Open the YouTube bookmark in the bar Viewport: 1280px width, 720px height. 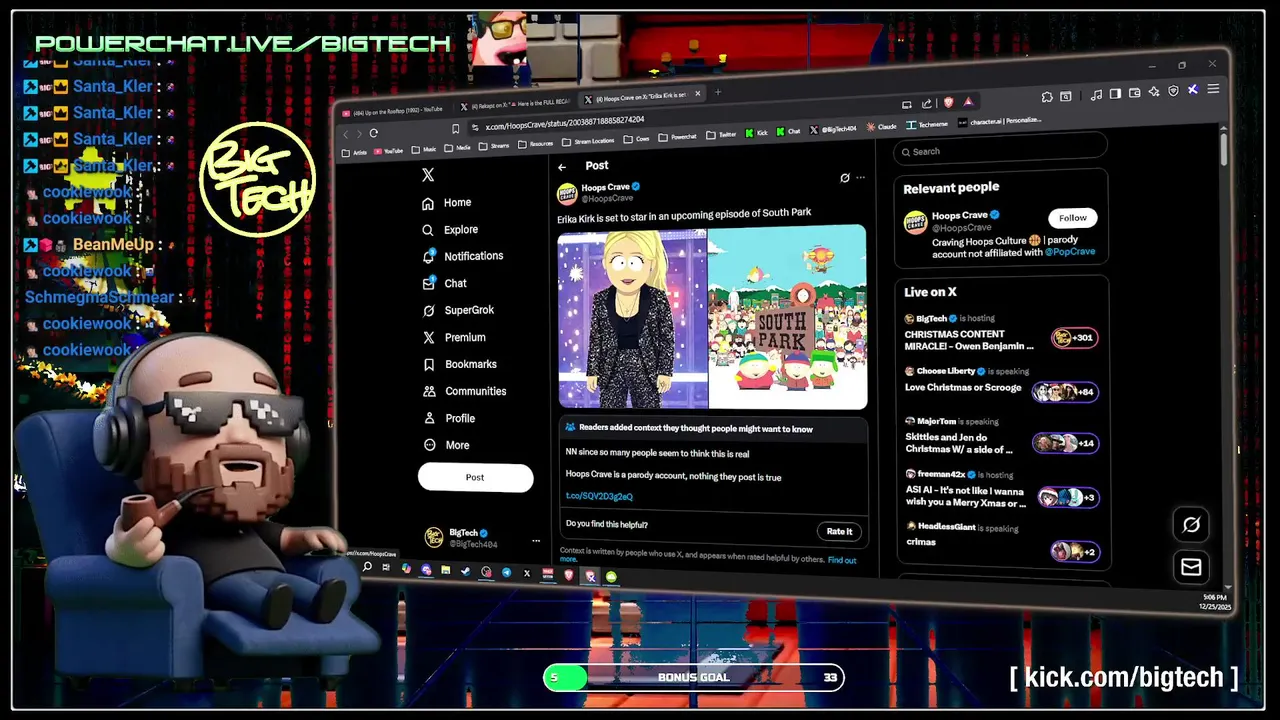388,151
